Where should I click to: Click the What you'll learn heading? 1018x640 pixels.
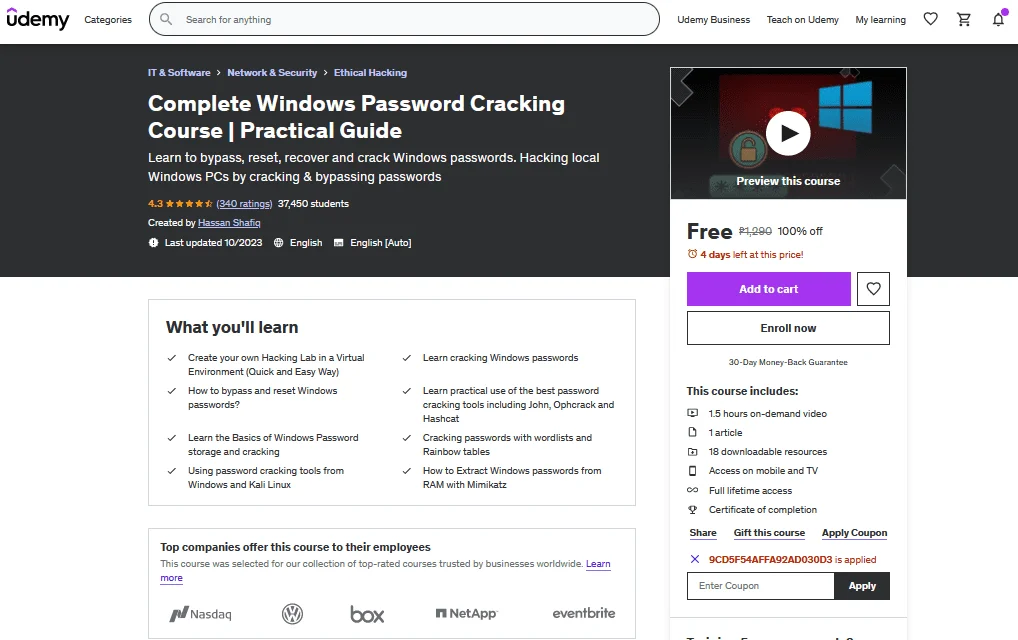[232, 327]
